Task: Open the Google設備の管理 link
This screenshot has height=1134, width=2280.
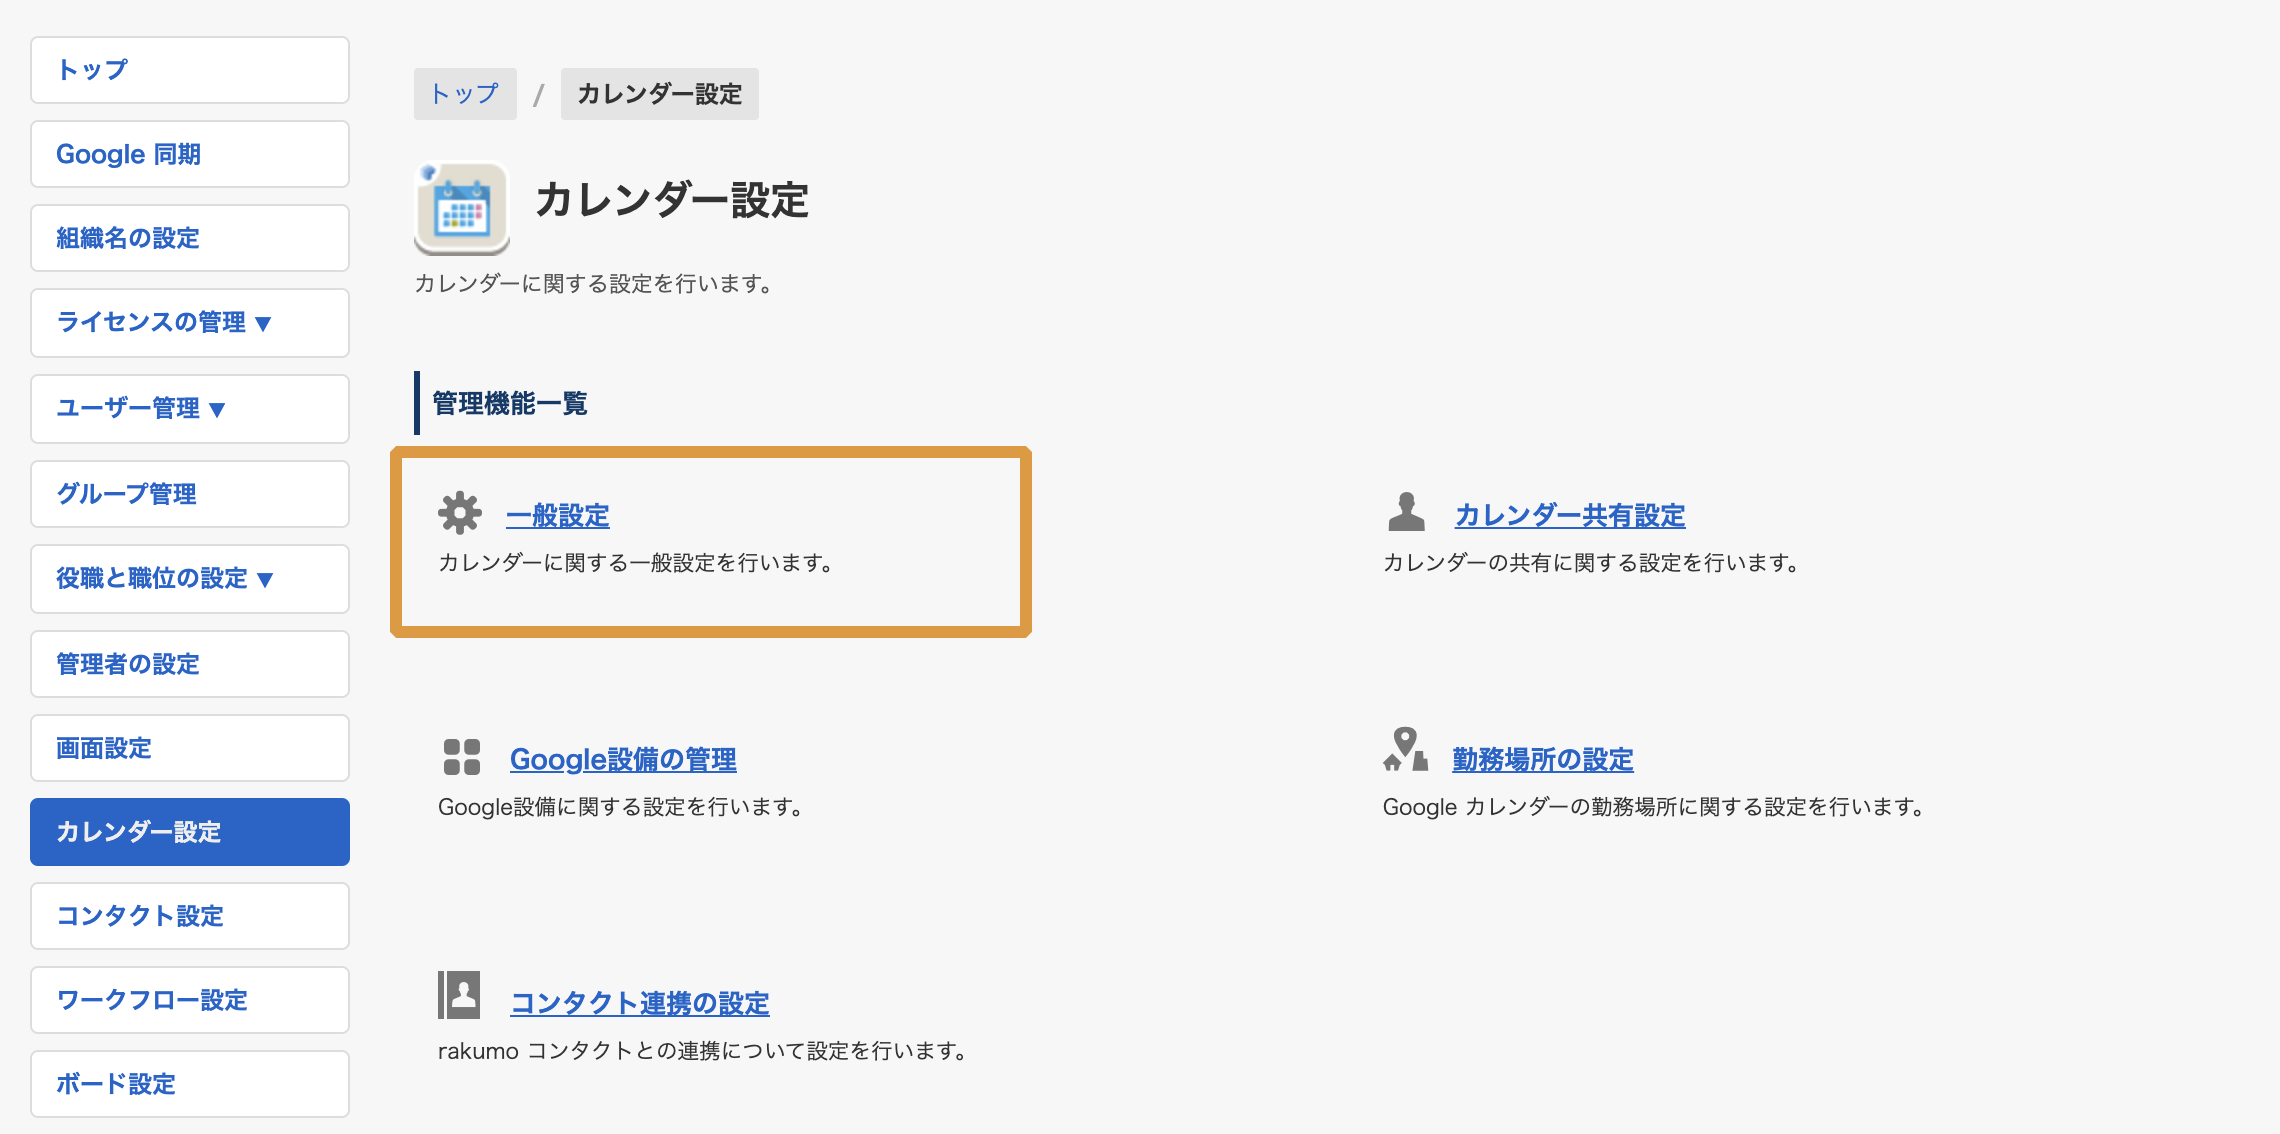Action: pos(623,760)
